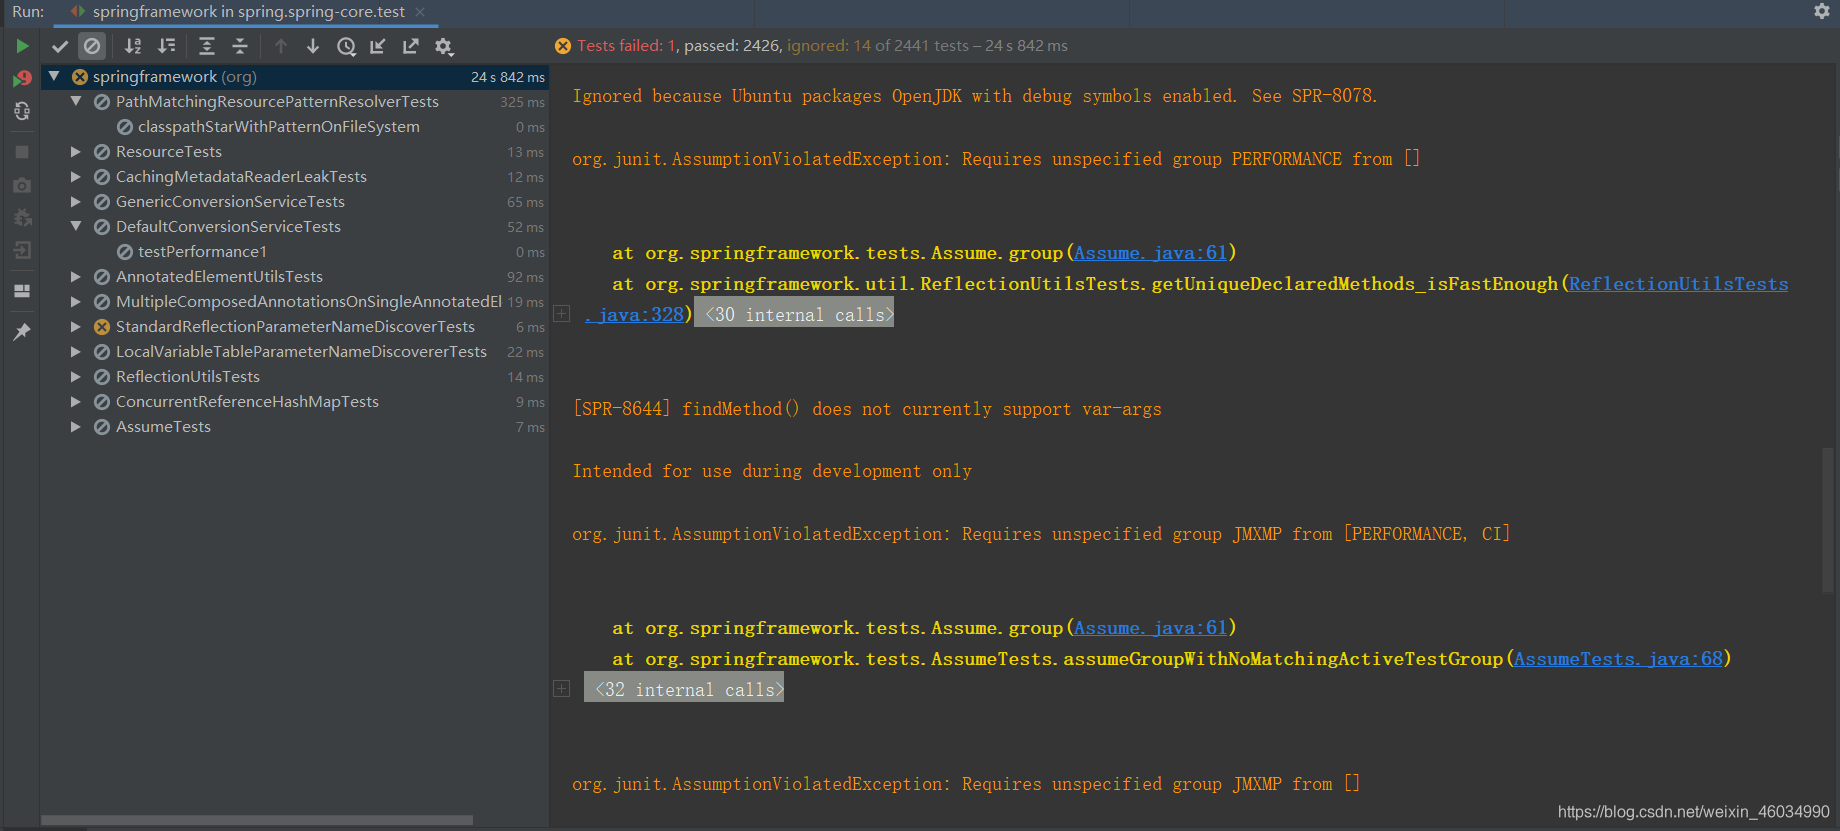Image resolution: width=1840 pixels, height=831 pixels.
Task: Select springframework (org) root row
Action: tap(295, 77)
